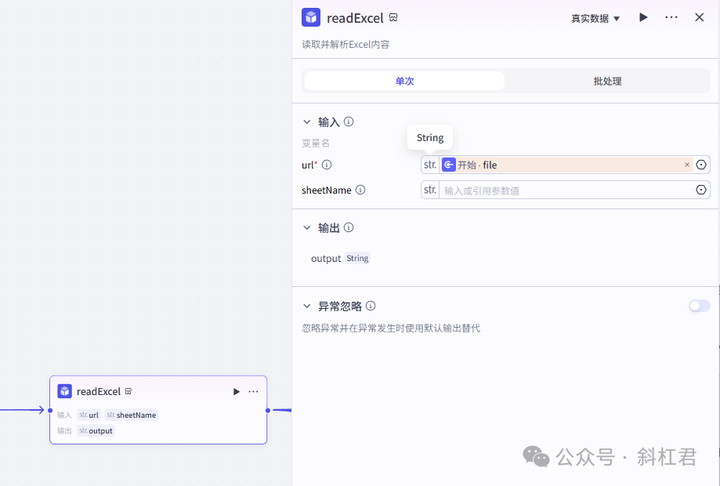Collapse the 异常忽略 section

pos(307,306)
